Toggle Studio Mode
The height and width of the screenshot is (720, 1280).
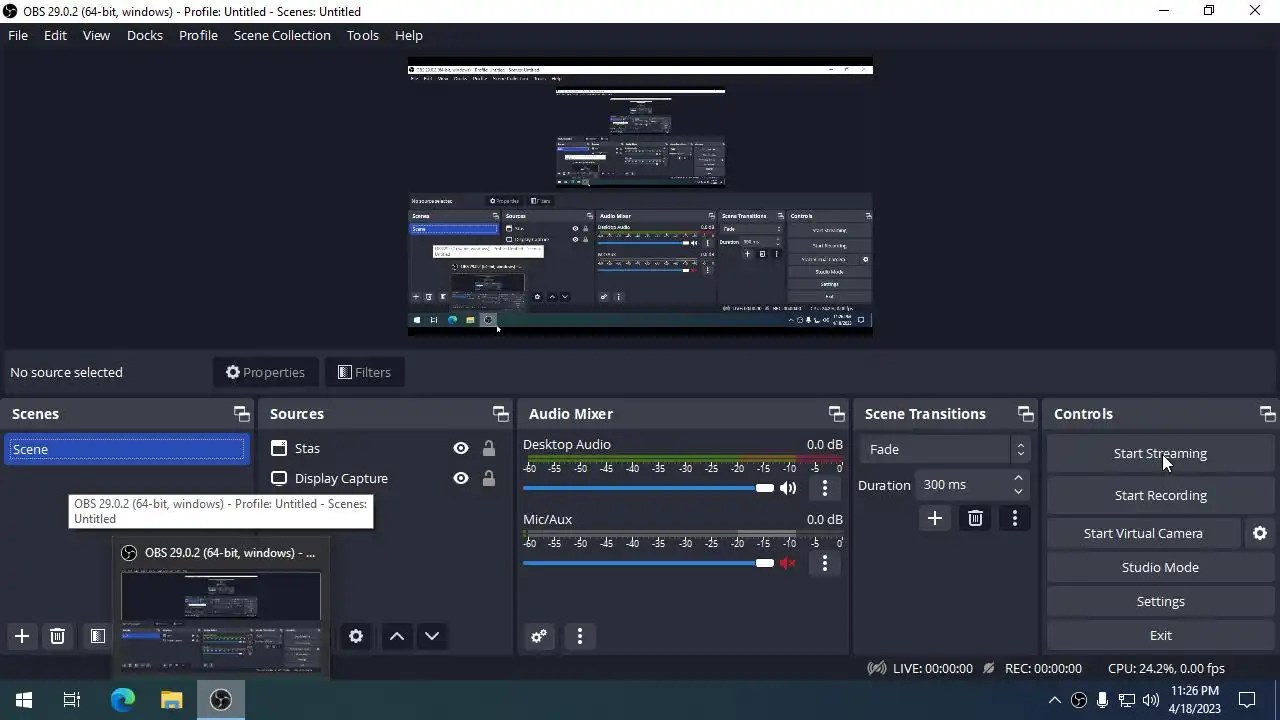1160,567
